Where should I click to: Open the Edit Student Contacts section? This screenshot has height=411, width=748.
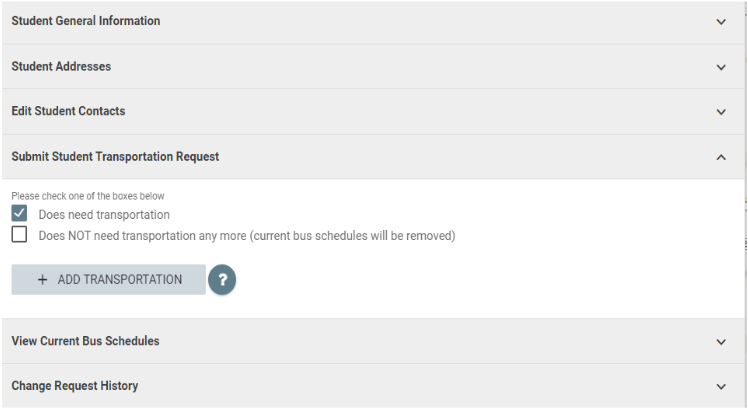pos(374,112)
